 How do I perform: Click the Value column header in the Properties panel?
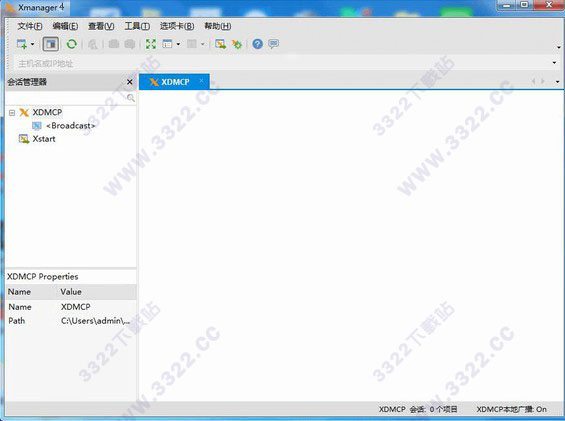click(x=71, y=292)
